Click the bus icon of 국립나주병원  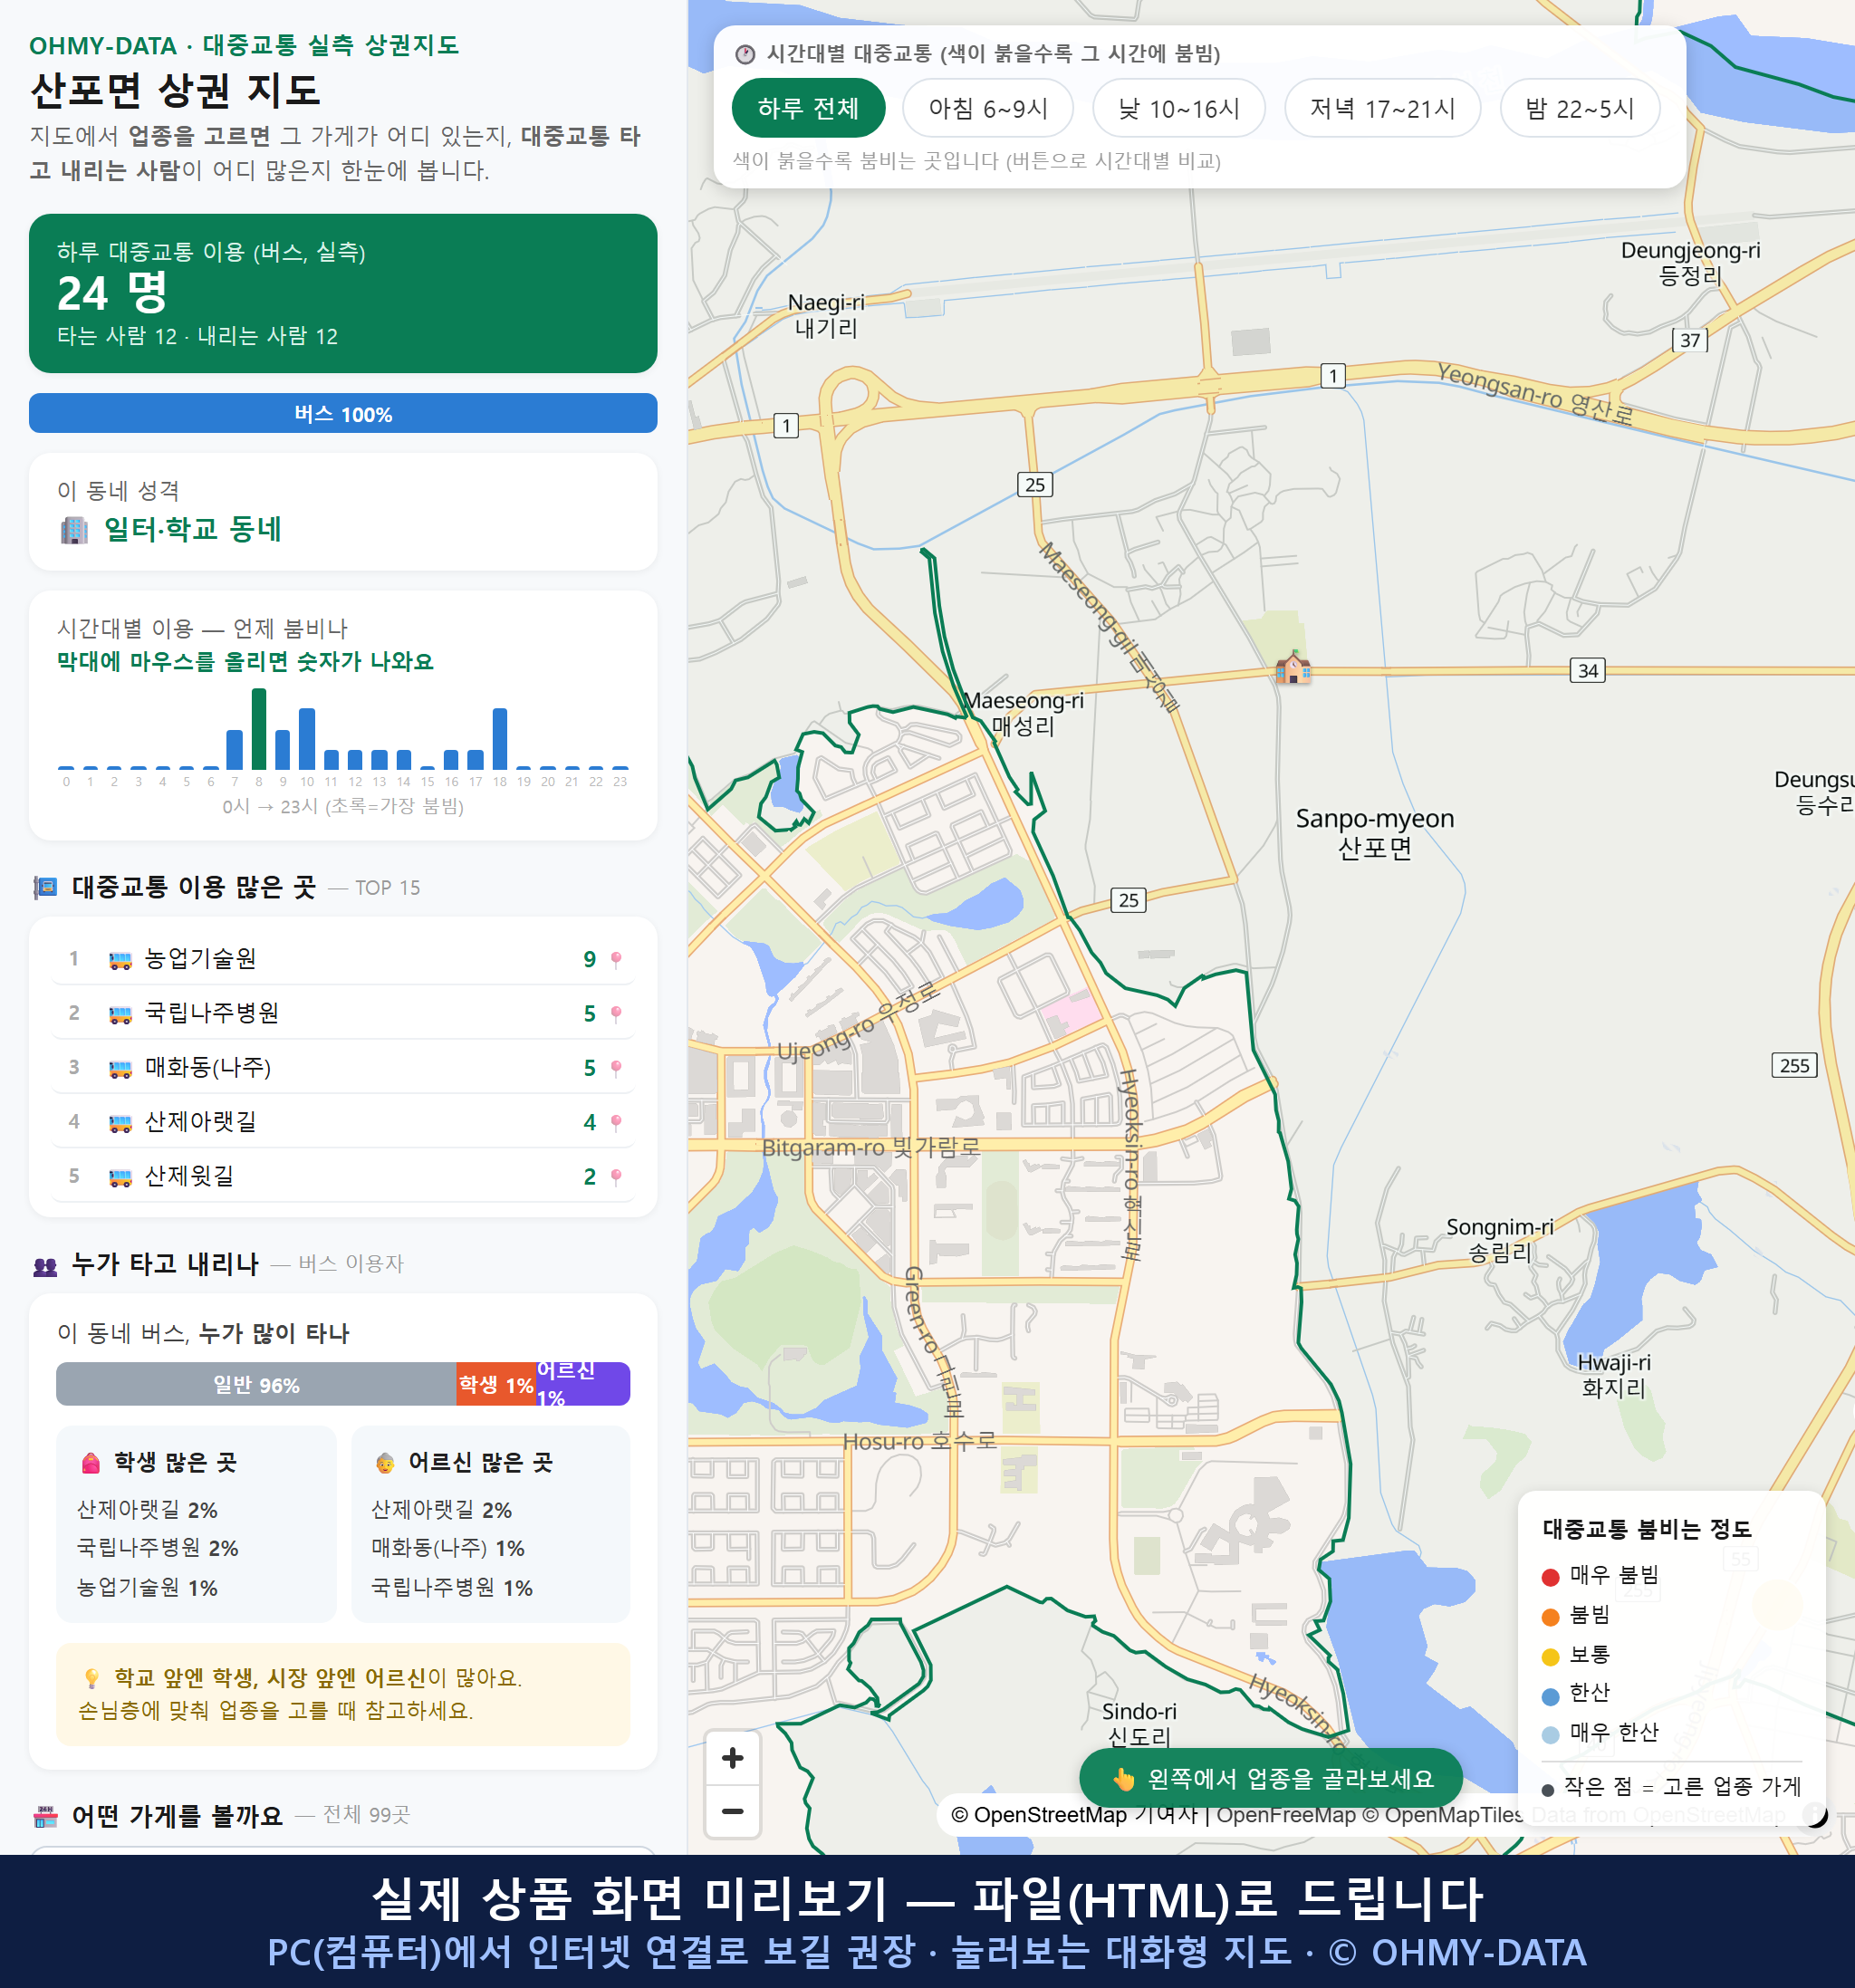120,1014
